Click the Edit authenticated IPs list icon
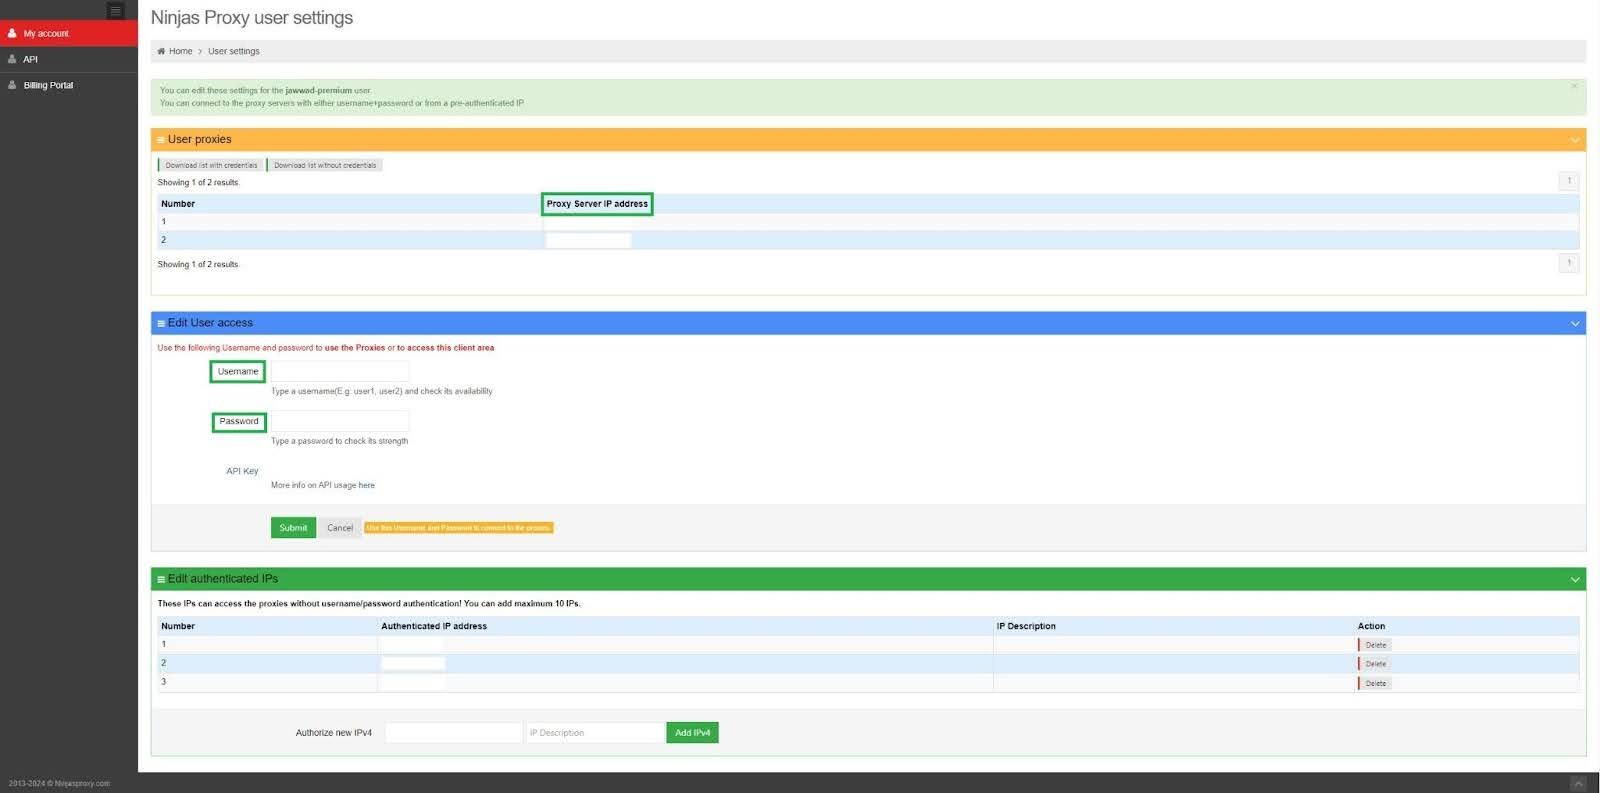1600x793 pixels. tap(161, 579)
